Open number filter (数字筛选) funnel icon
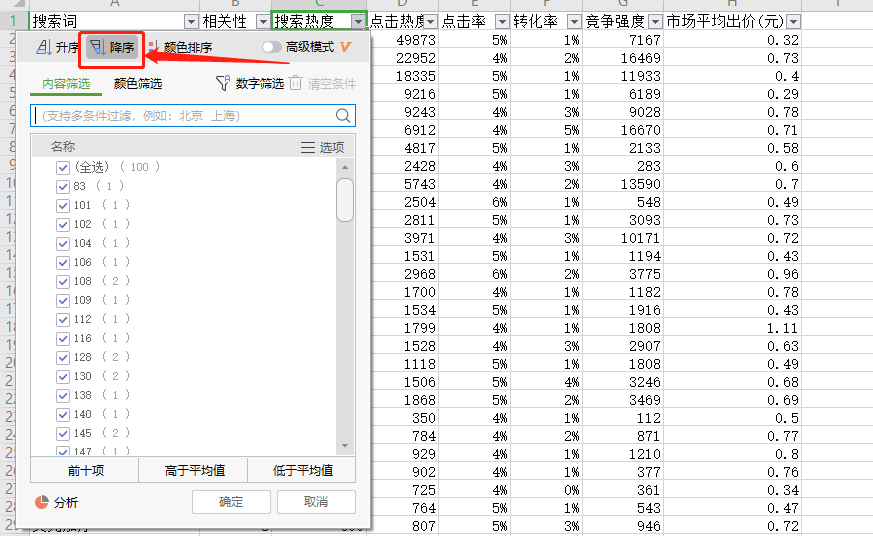873x536 pixels. tap(223, 84)
